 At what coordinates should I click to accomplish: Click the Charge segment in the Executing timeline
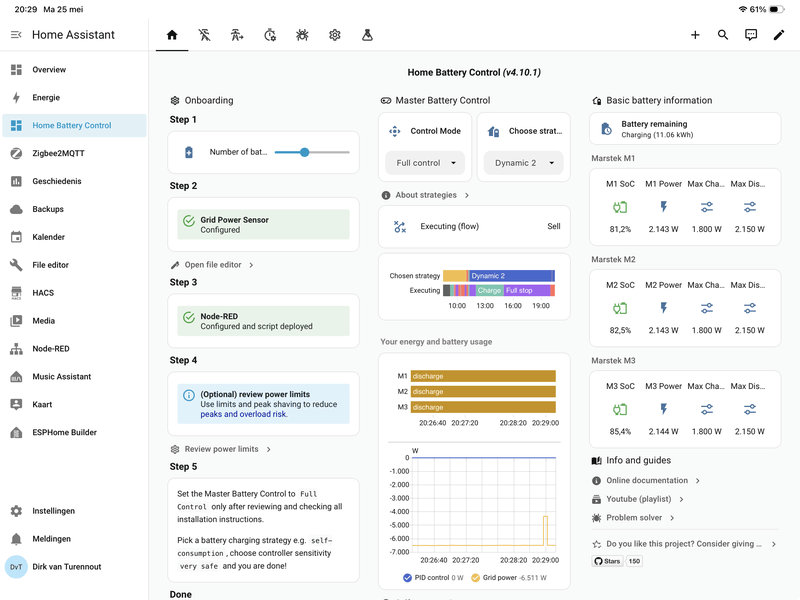coord(489,290)
